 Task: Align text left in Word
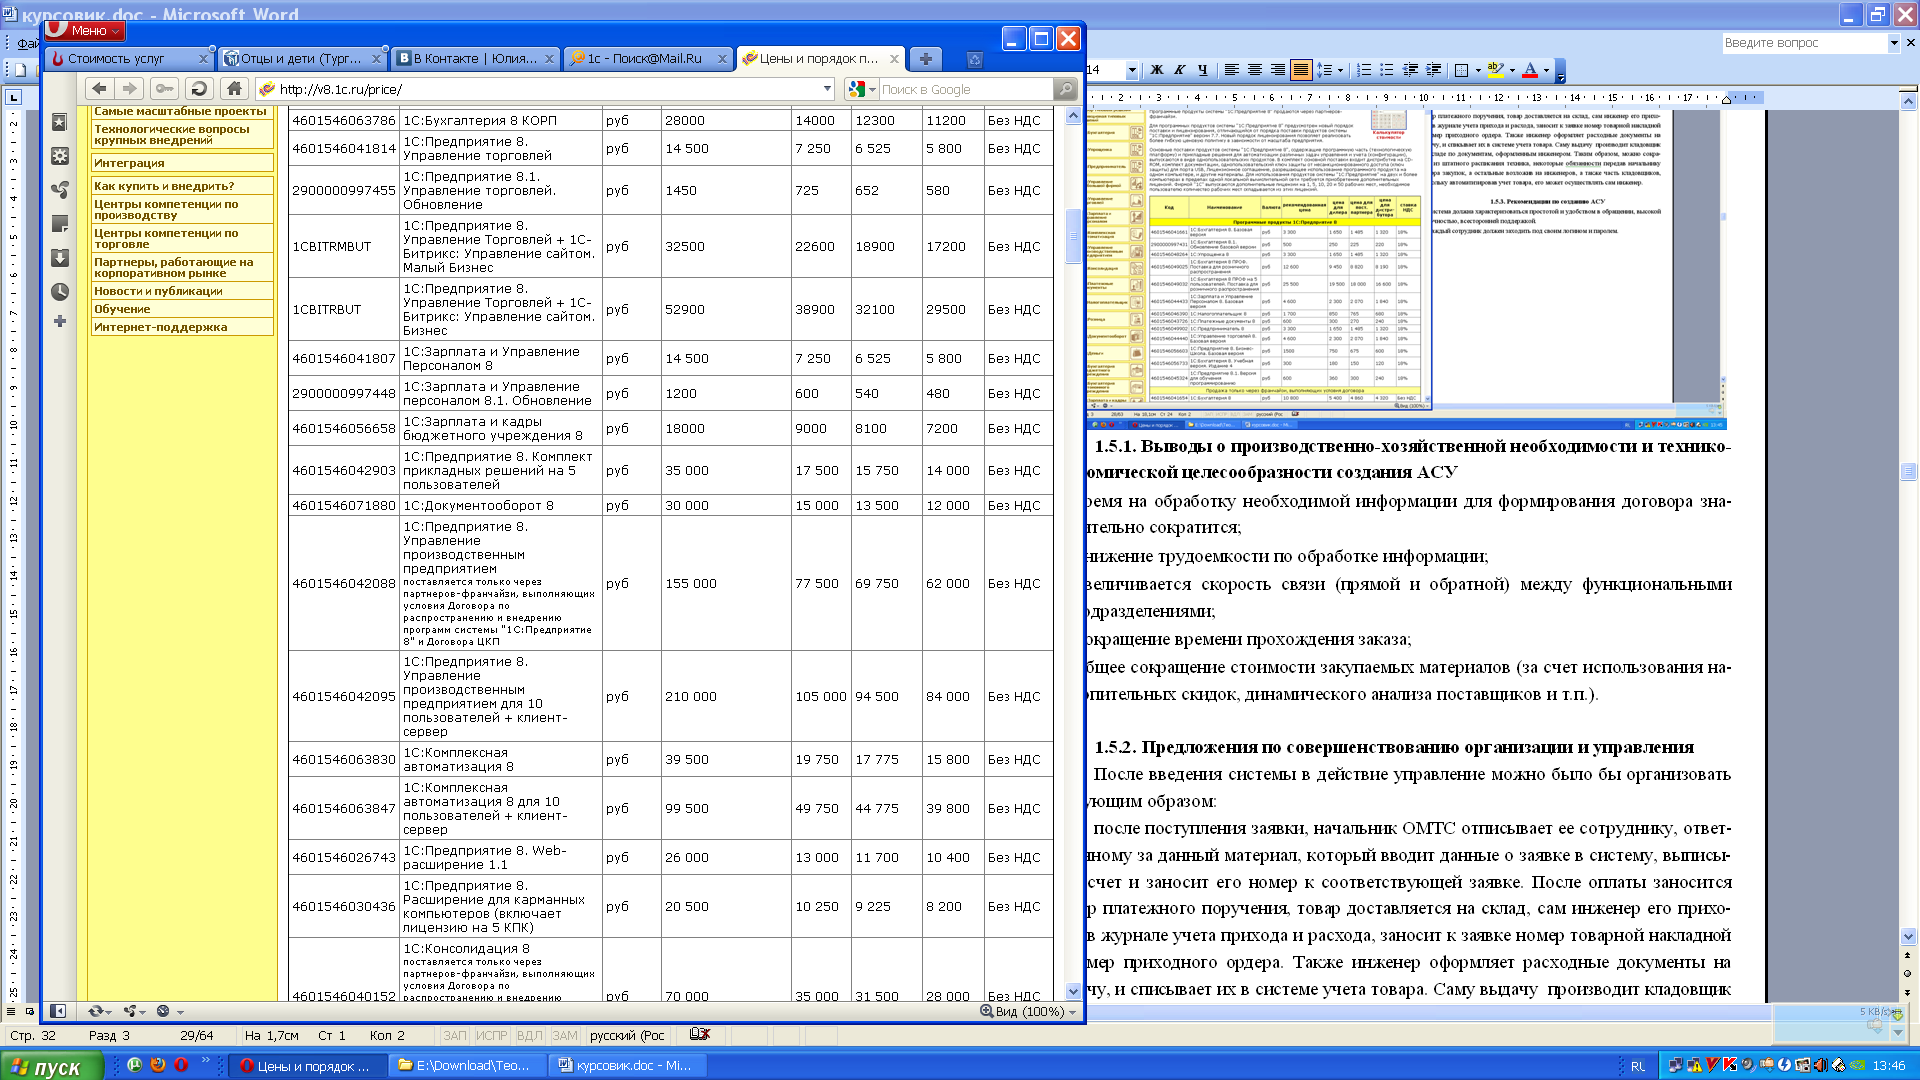tap(1232, 70)
